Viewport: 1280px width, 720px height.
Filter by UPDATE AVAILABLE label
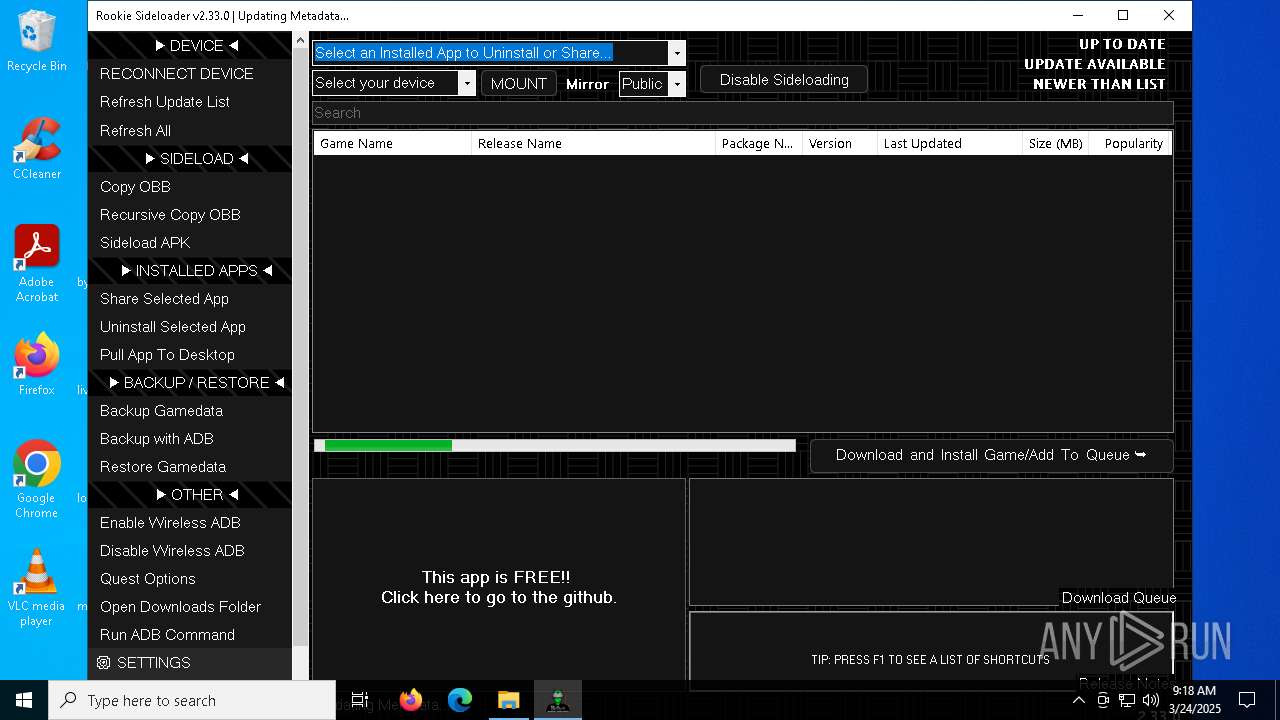(x=1095, y=64)
